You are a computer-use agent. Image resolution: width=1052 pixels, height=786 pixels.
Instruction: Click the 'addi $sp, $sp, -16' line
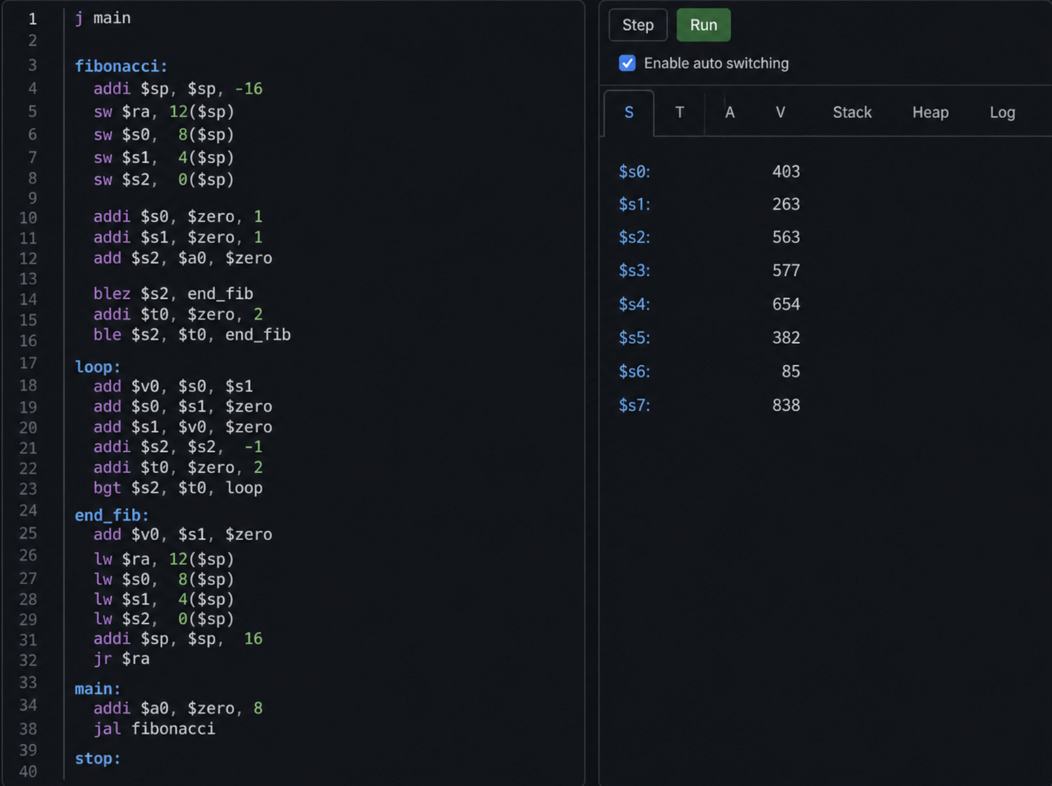(178, 89)
